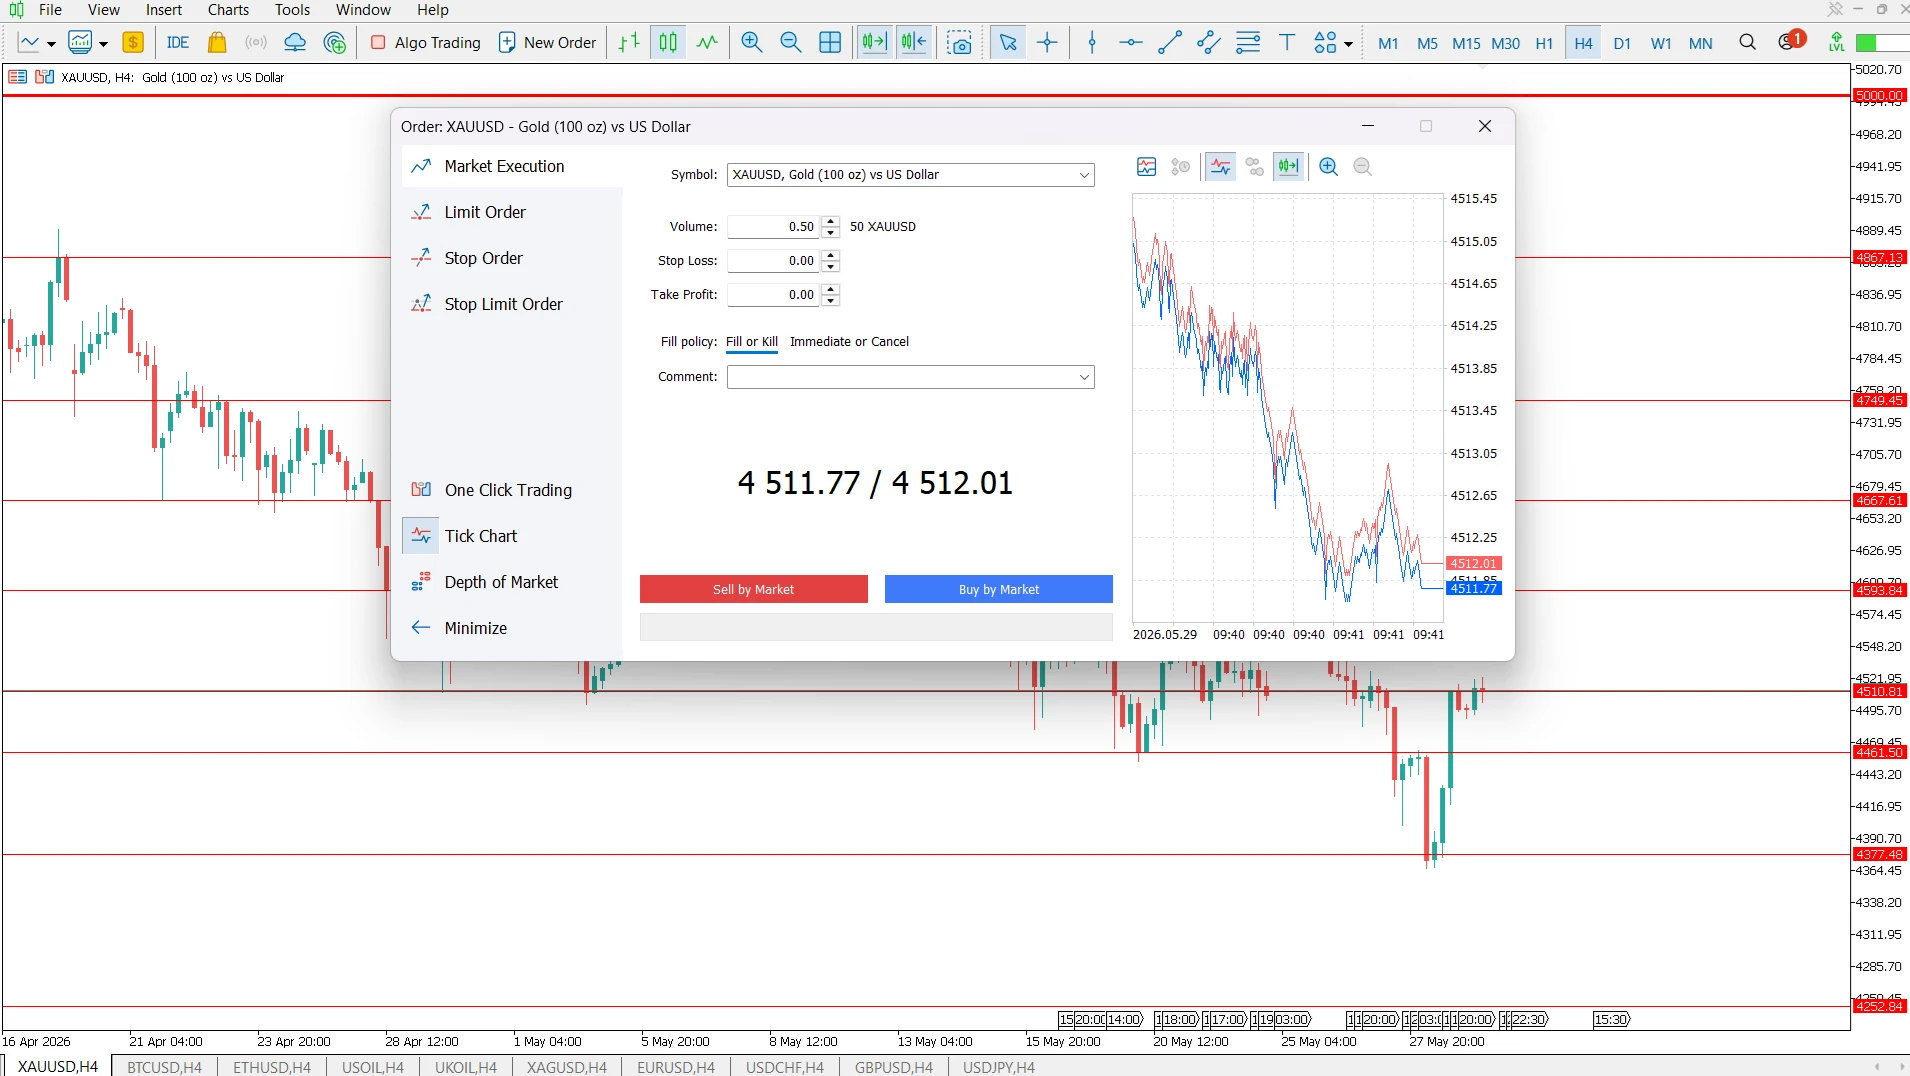Take a chart screenshot with camera icon
Screen dimensions: 1910x1076
[959, 43]
